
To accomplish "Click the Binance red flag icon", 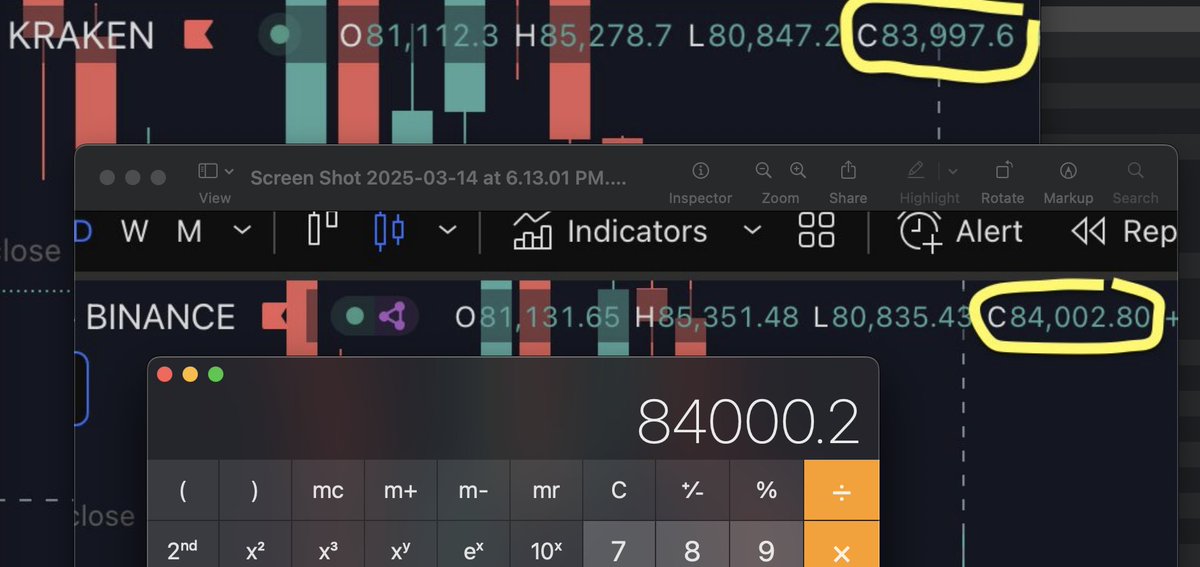I will tap(274, 318).
